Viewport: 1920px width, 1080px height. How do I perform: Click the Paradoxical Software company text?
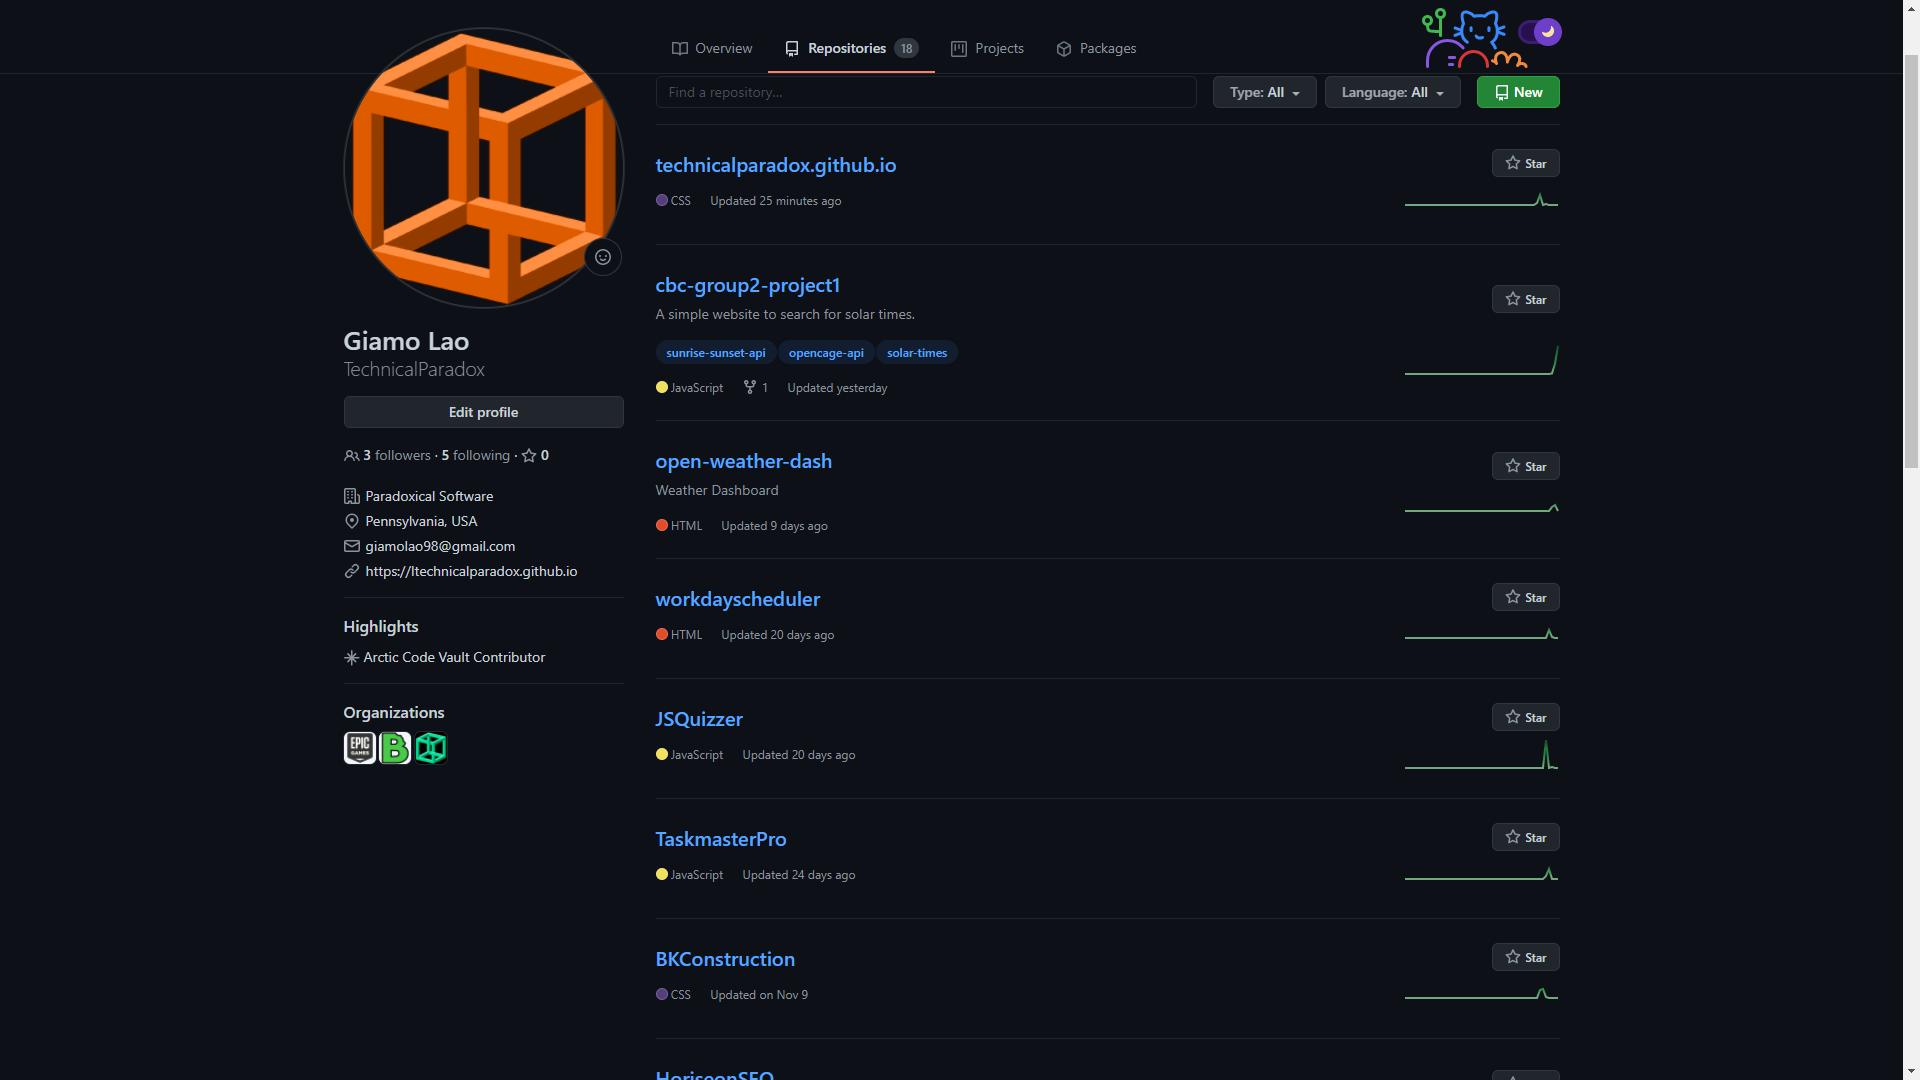429,496
